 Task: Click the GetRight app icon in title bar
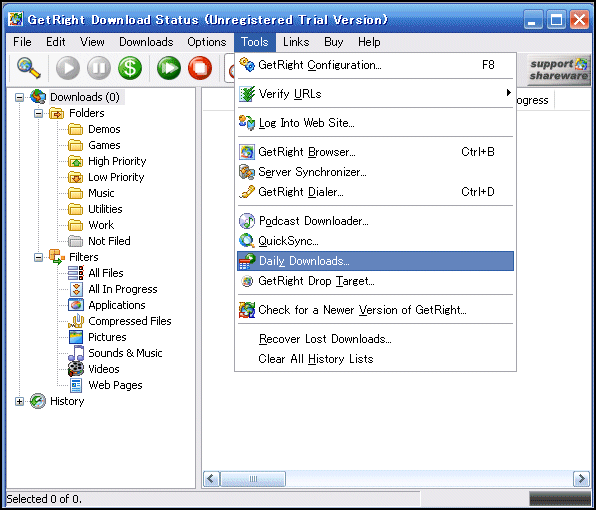click(x=16, y=19)
